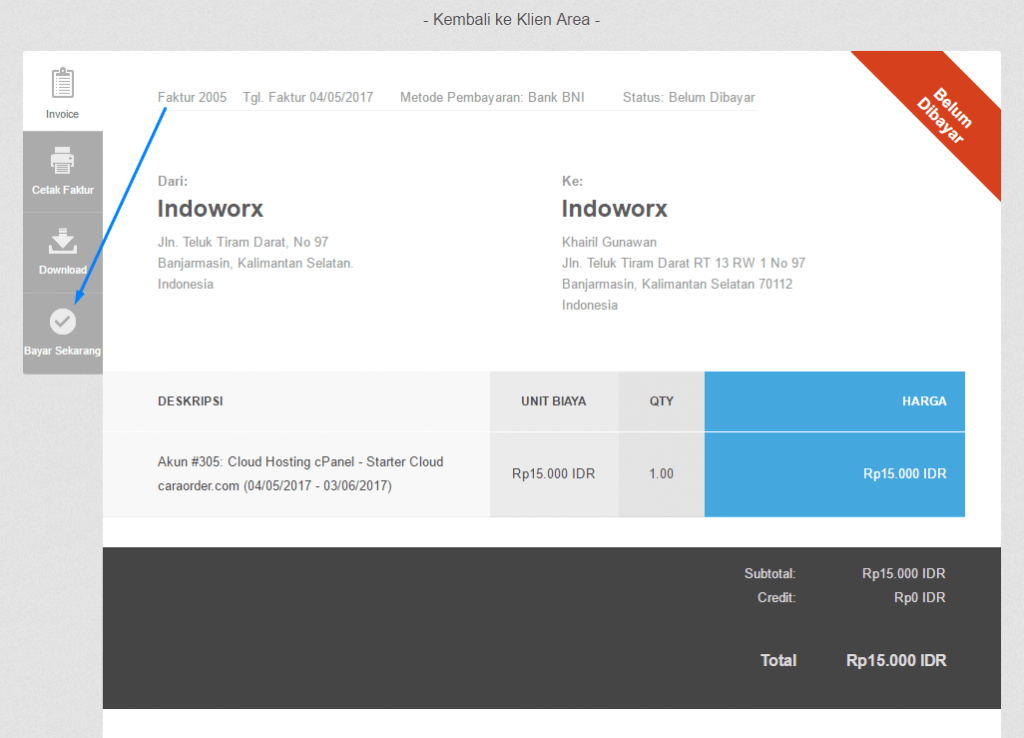Click the Dari: label
The image size is (1024, 738).
pyautogui.click(x=172, y=181)
